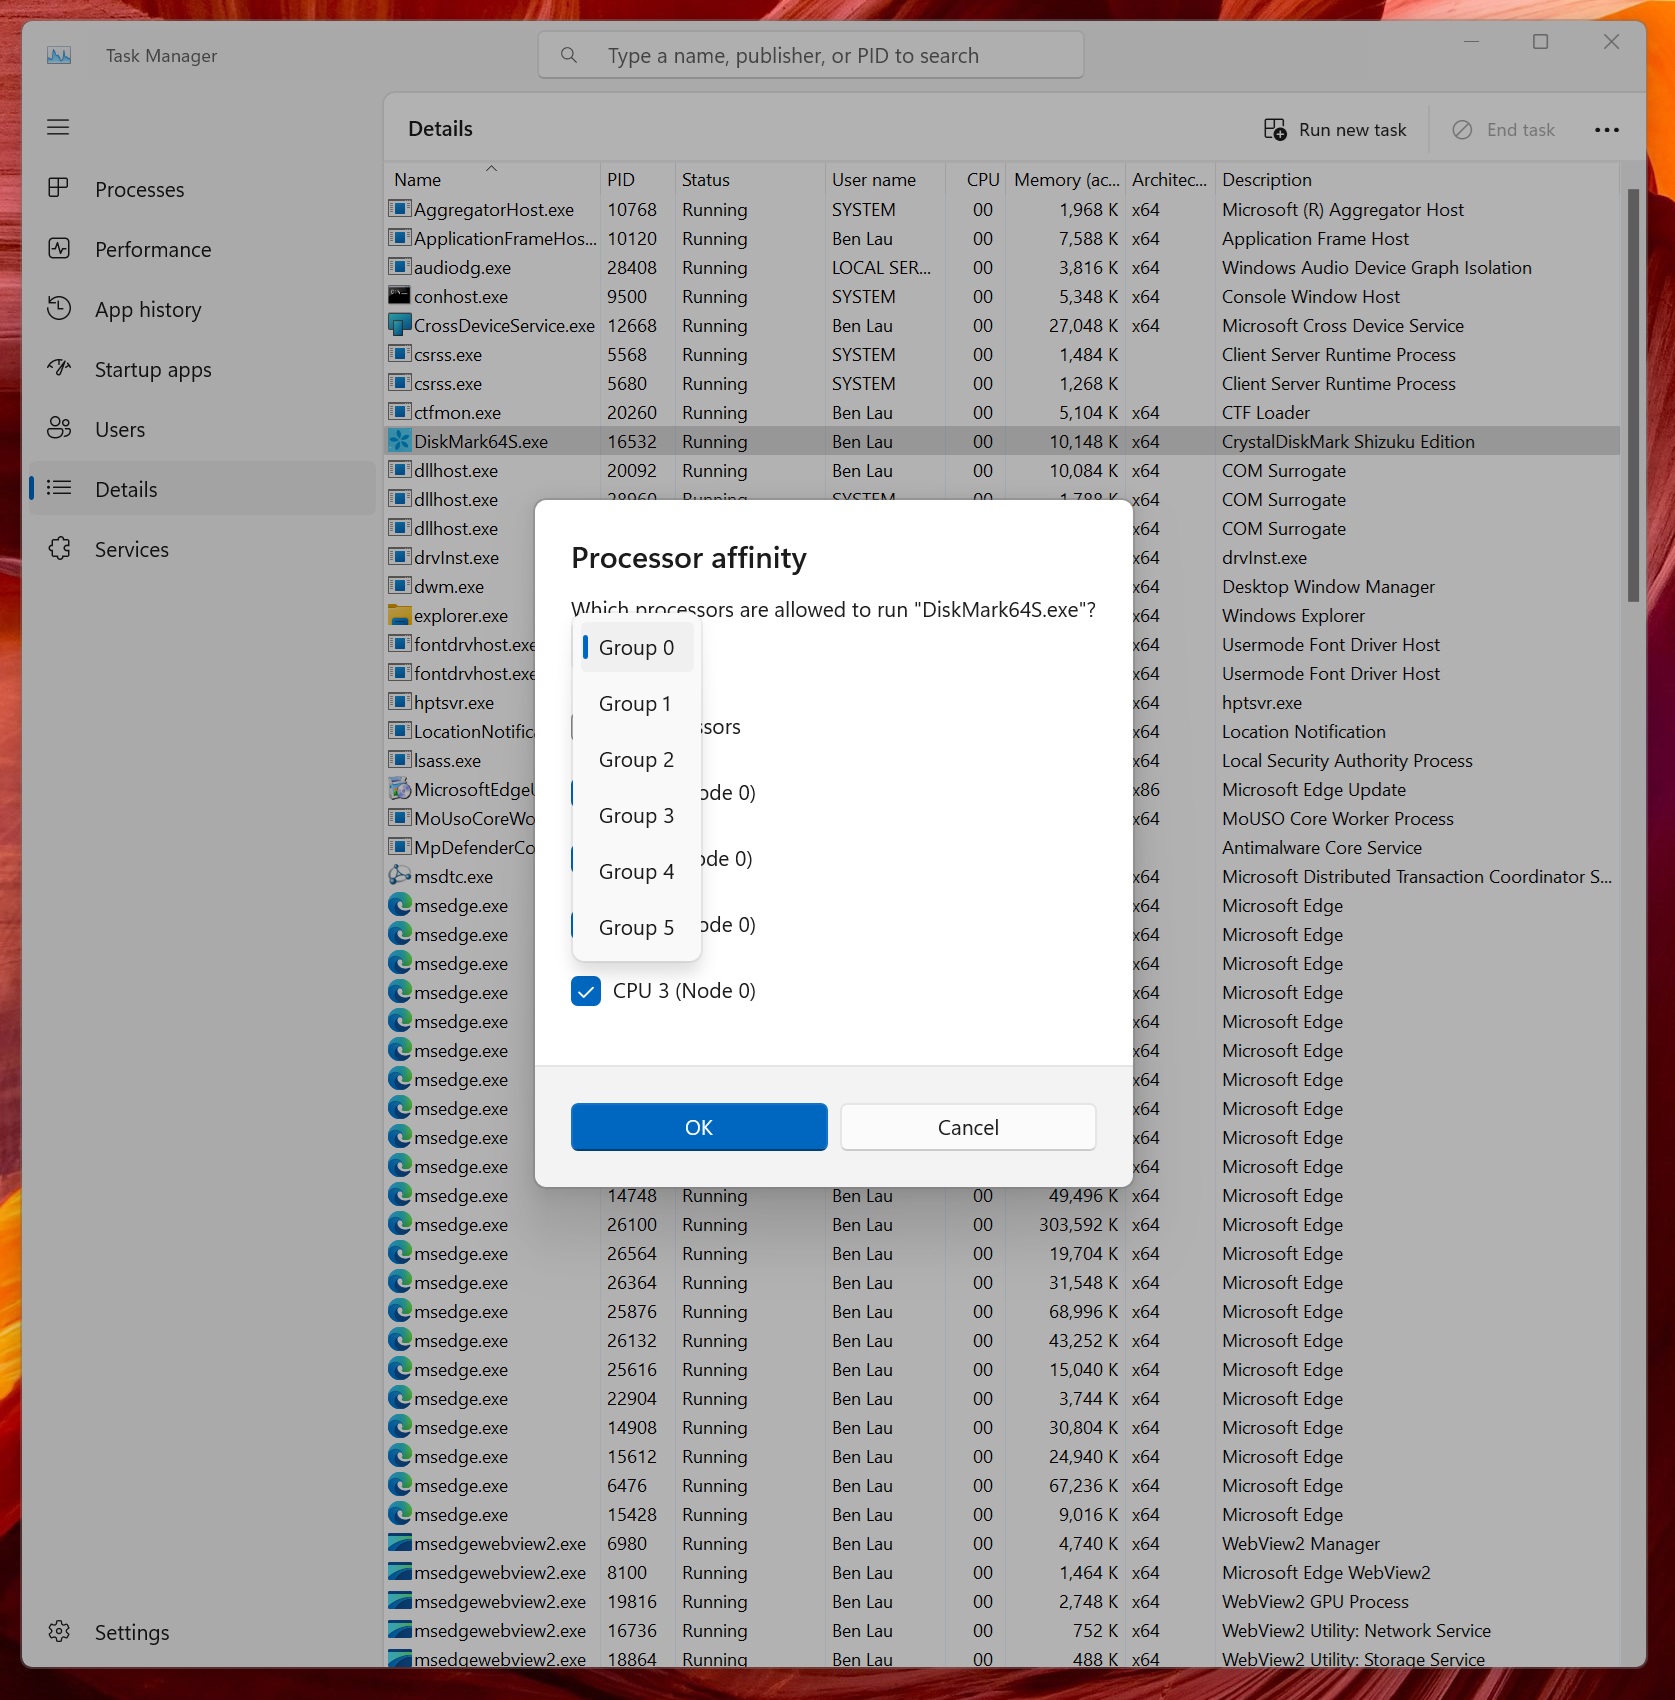The height and width of the screenshot is (1700, 1675).
Task: Open the Processes page
Action: (202, 189)
